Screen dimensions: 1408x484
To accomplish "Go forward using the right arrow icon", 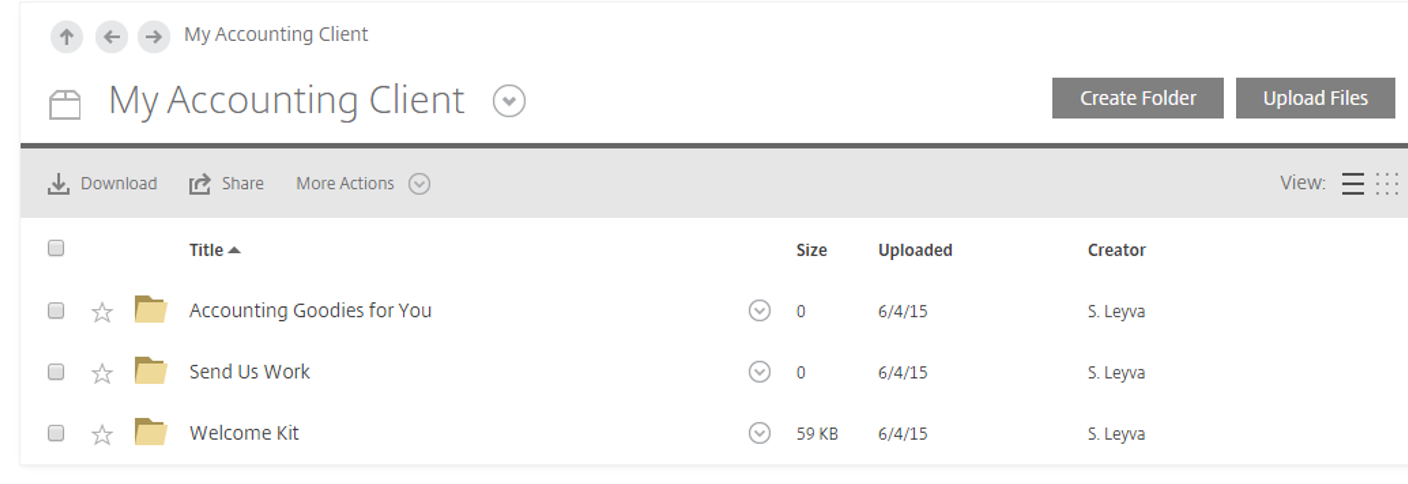I will [x=153, y=37].
